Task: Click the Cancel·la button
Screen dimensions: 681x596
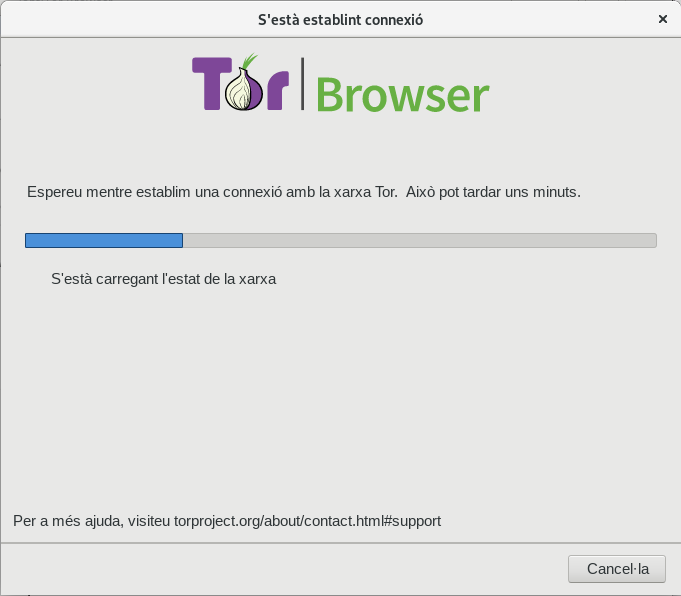Action: [617, 569]
